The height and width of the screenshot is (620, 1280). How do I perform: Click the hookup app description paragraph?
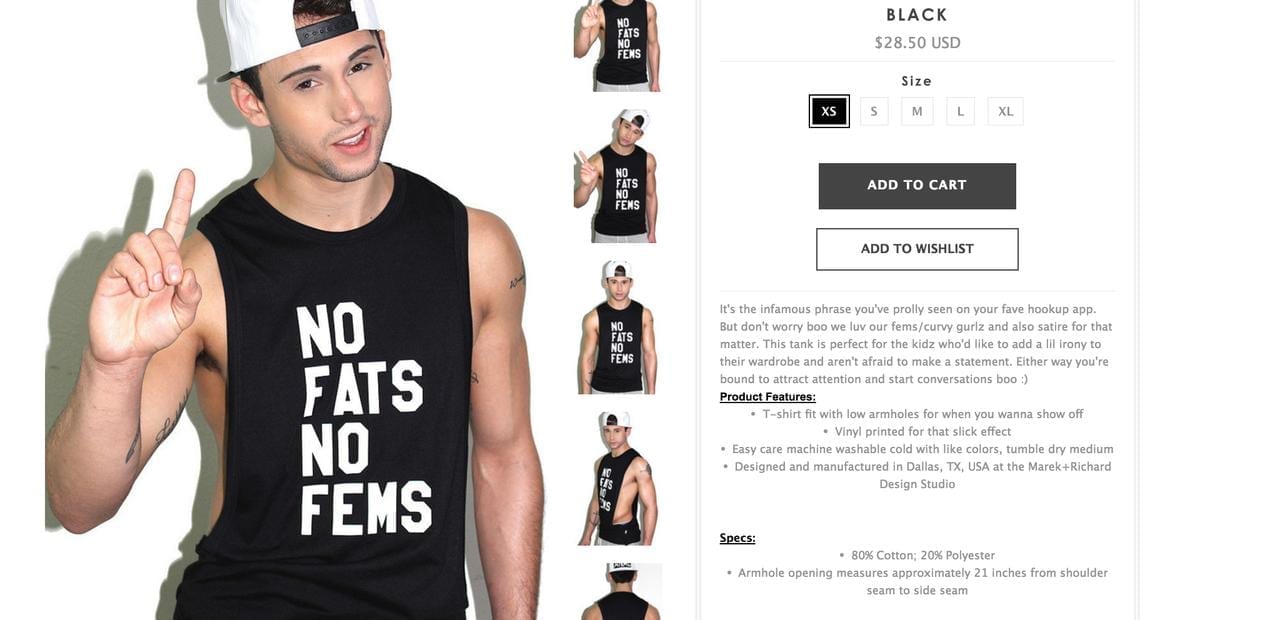pyautogui.click(x=917, y=344)
